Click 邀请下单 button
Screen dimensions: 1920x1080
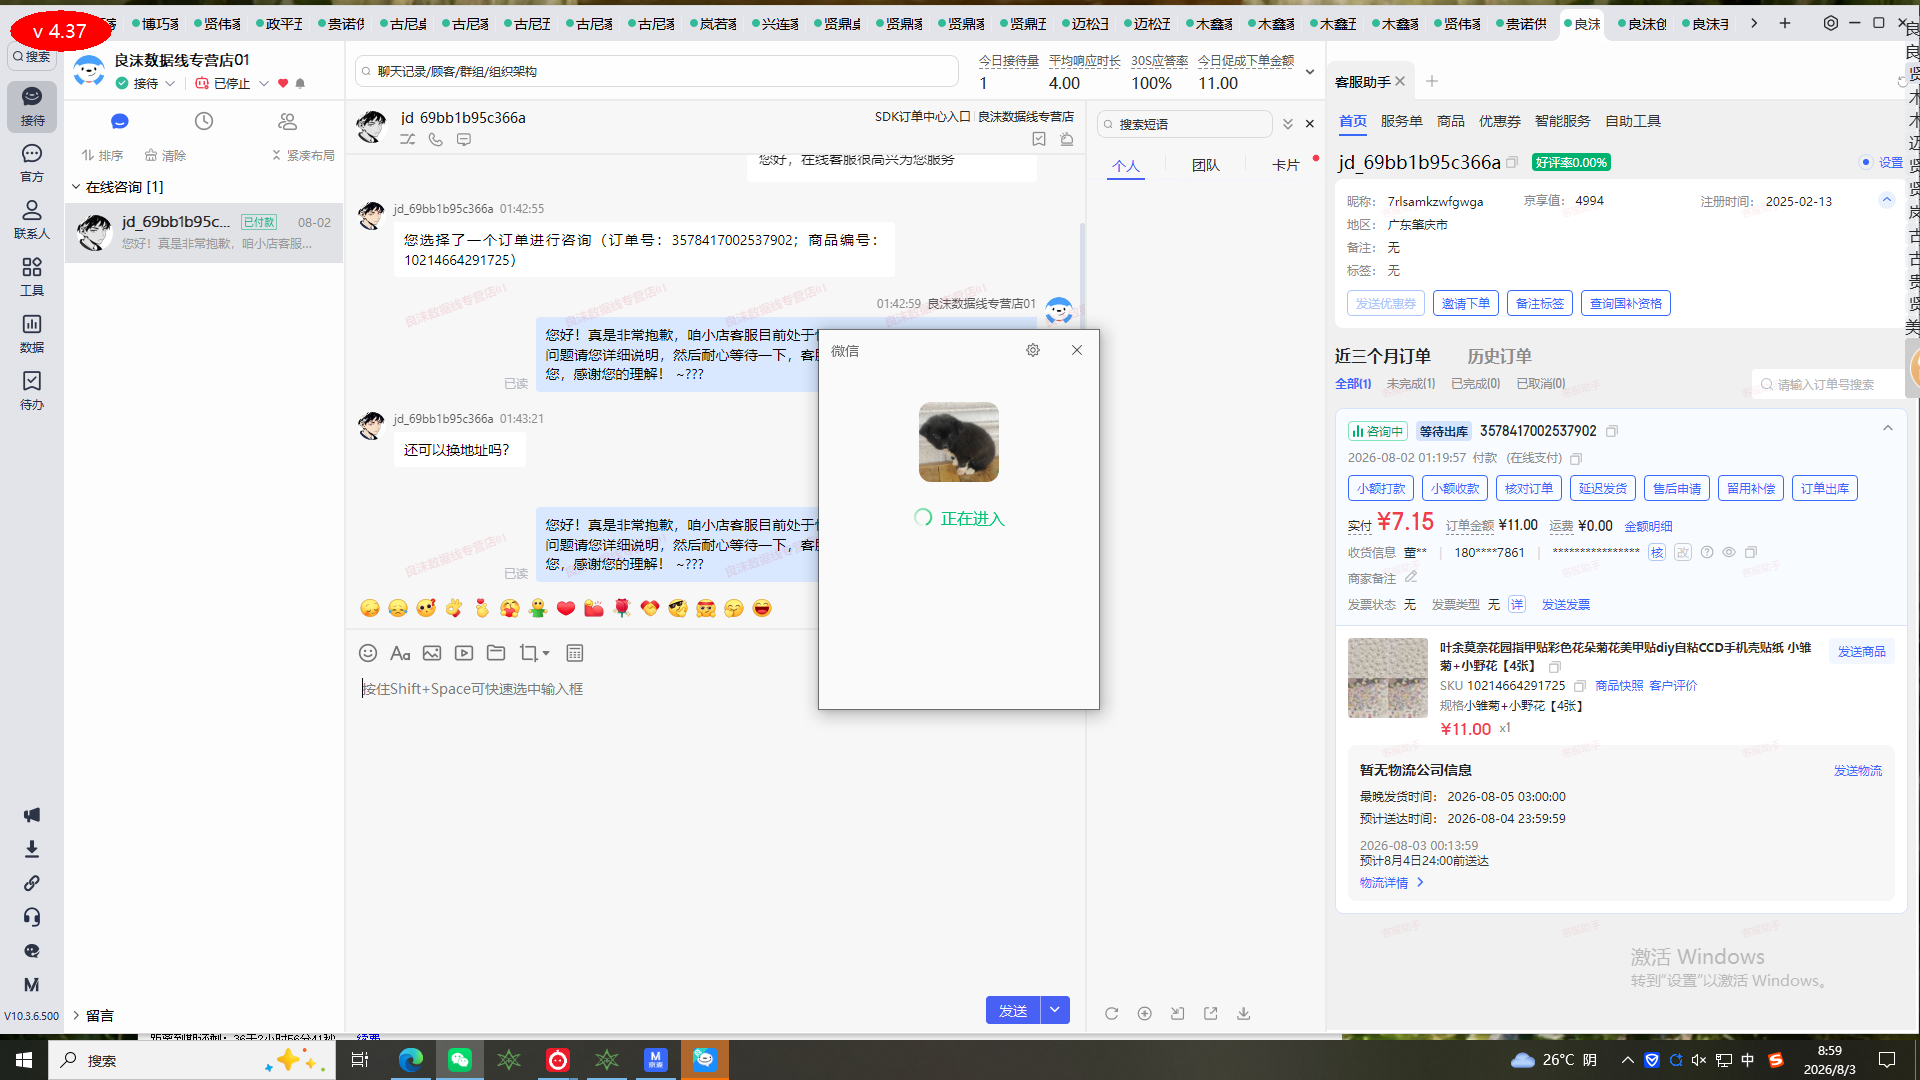pyautogui.click(x=1466, y=303)
